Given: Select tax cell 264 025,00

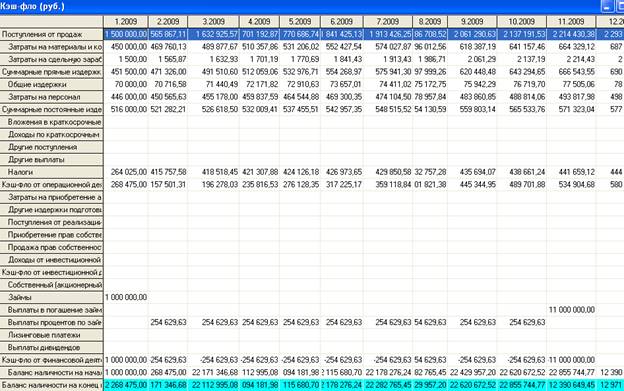Looking at the screenshot, I should point(126,172).
